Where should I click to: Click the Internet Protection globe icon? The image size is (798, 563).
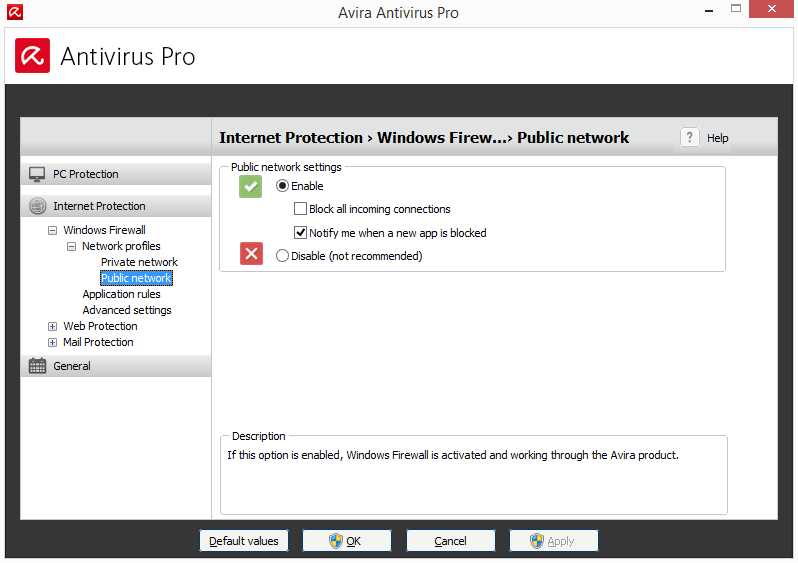point(37,206)
